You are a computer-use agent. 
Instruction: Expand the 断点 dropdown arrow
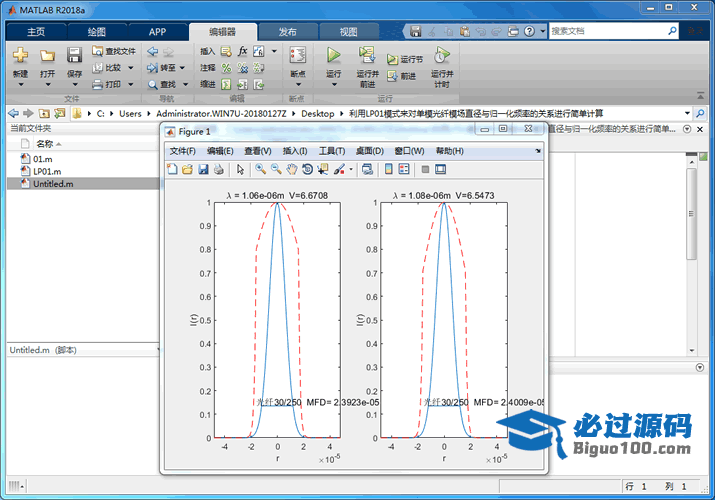(x=298, y=85)
